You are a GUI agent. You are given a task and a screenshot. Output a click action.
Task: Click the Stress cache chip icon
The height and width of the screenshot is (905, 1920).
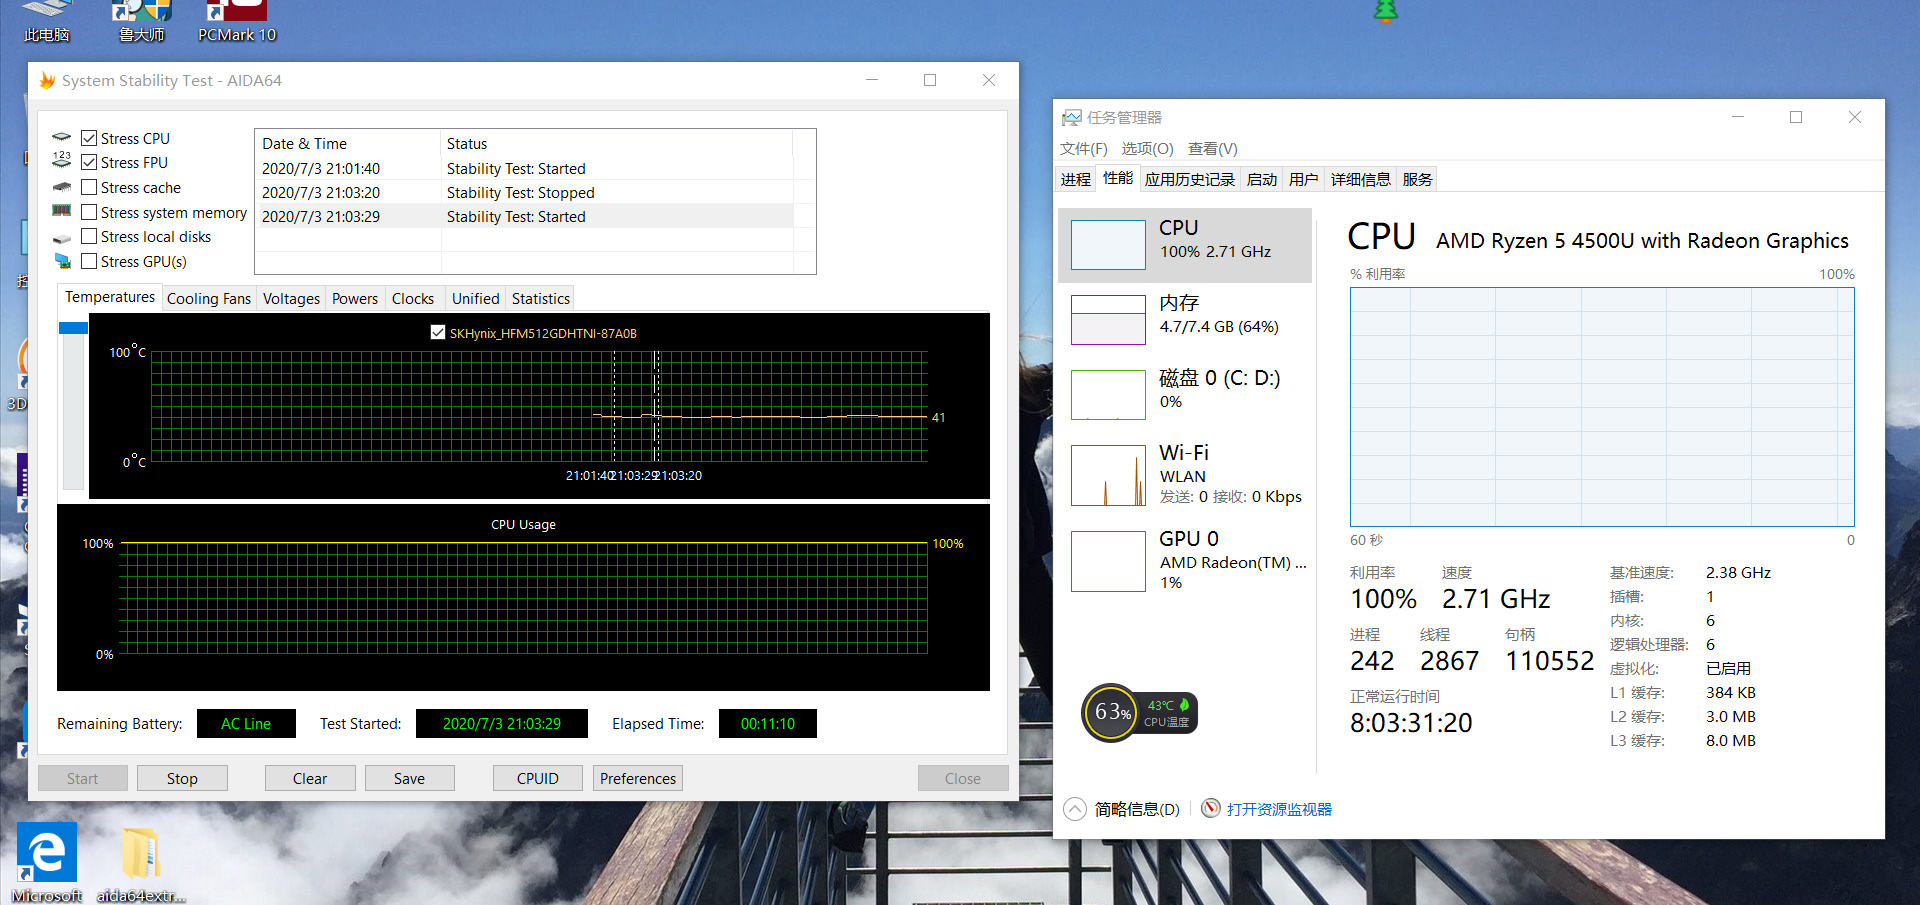tap(62, 187)
